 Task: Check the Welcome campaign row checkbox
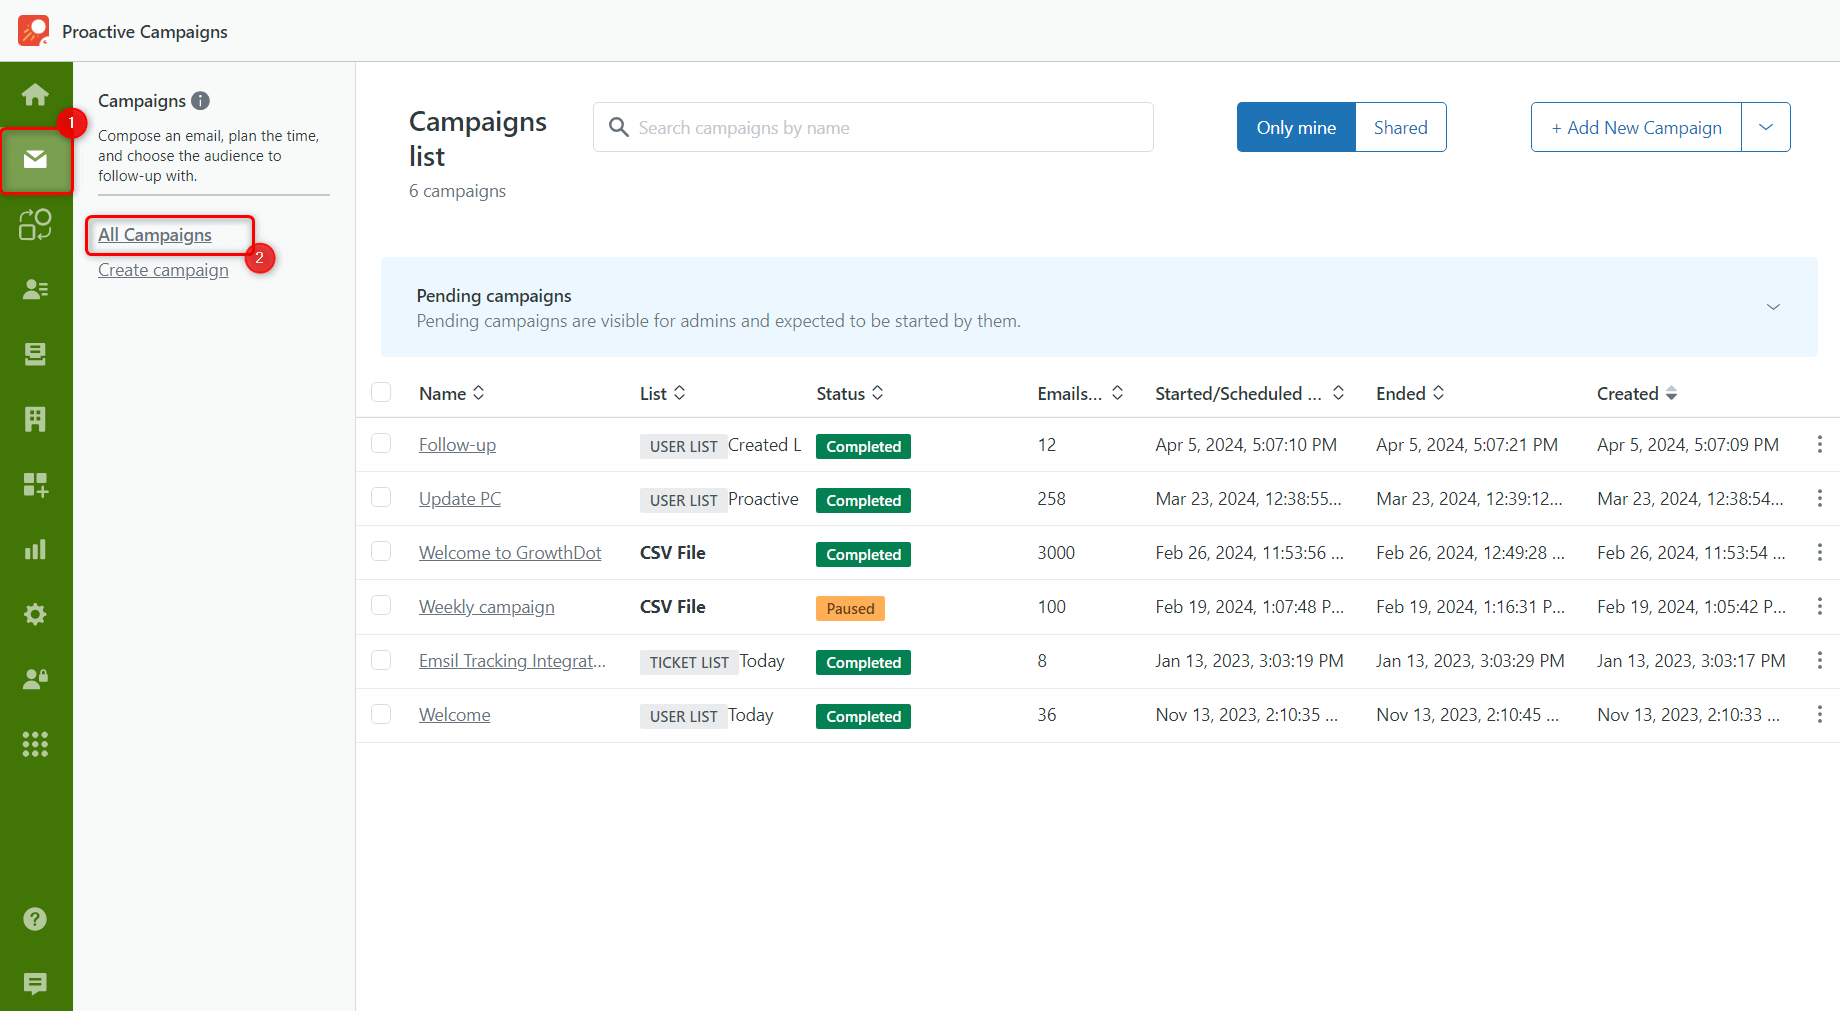[x=381, y=714]
